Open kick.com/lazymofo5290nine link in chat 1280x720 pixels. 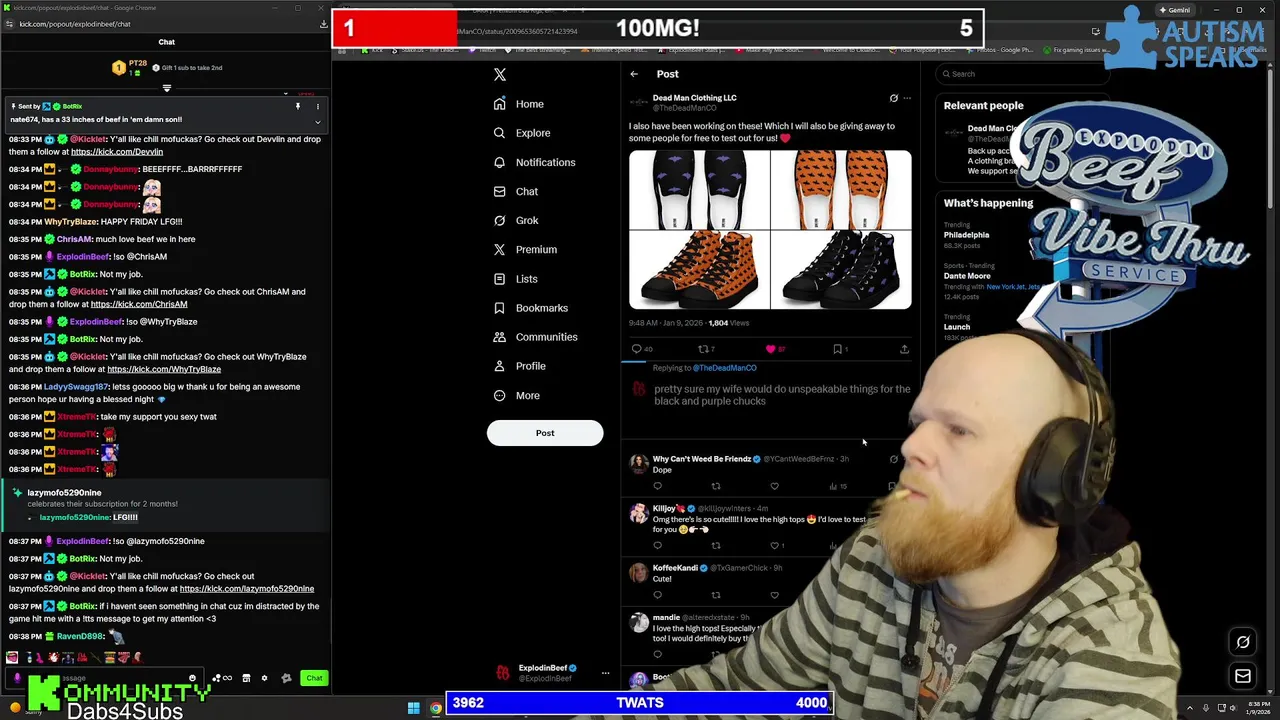coord(247,589)
